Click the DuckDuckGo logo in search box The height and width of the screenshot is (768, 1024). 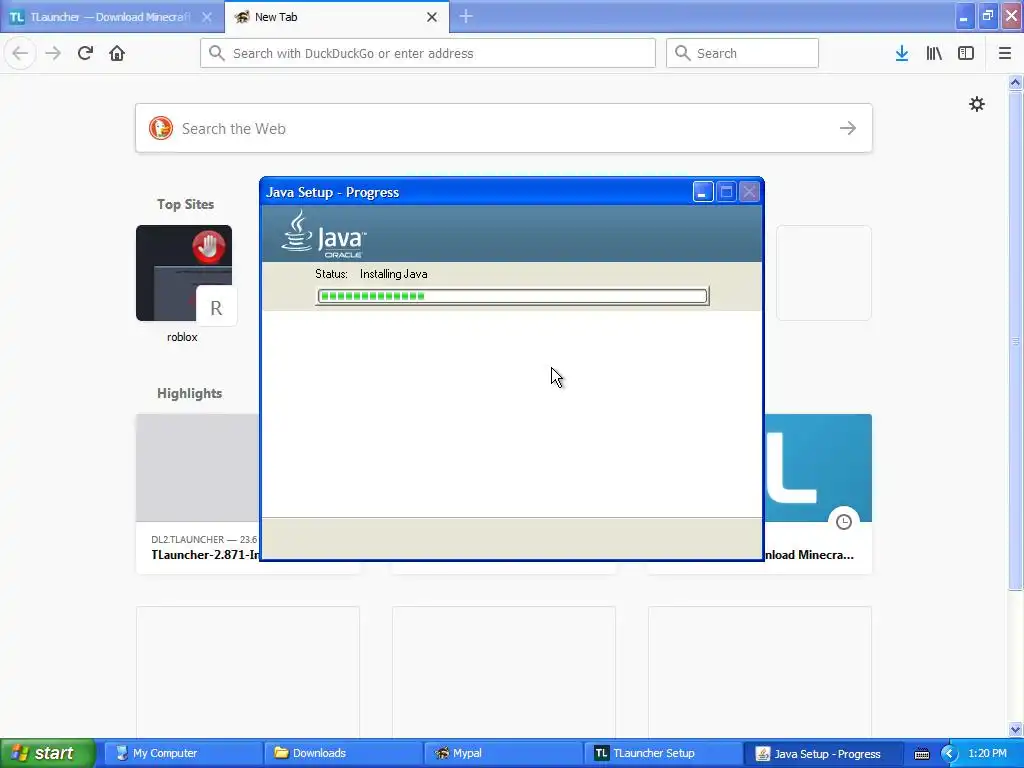point(161,128)
